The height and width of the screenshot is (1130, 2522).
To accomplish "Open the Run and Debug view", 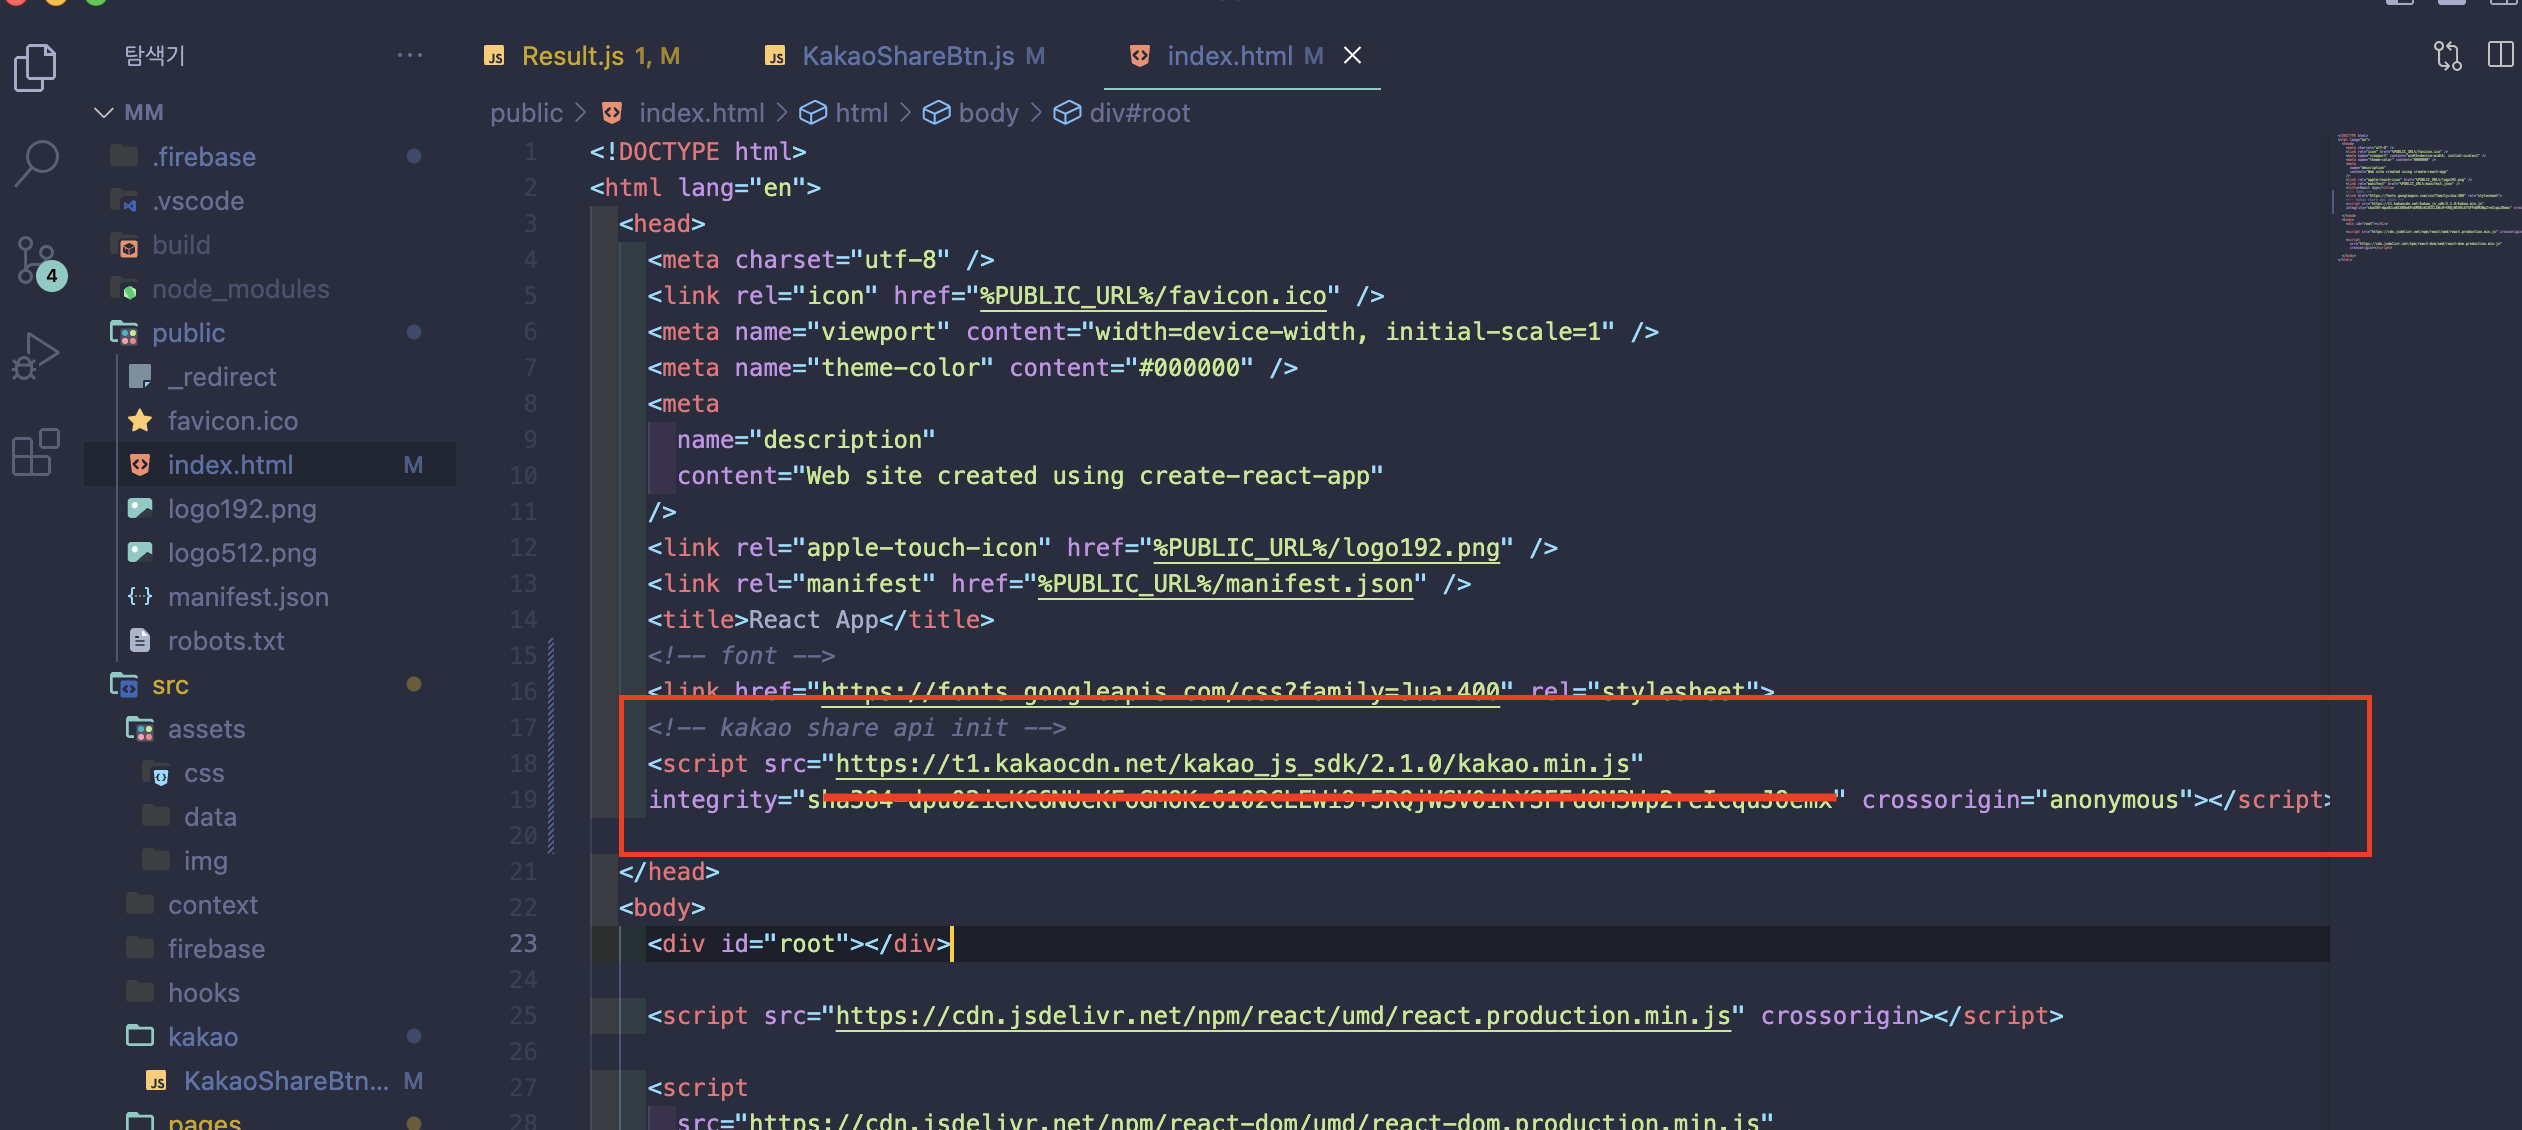I will (36, 356).
